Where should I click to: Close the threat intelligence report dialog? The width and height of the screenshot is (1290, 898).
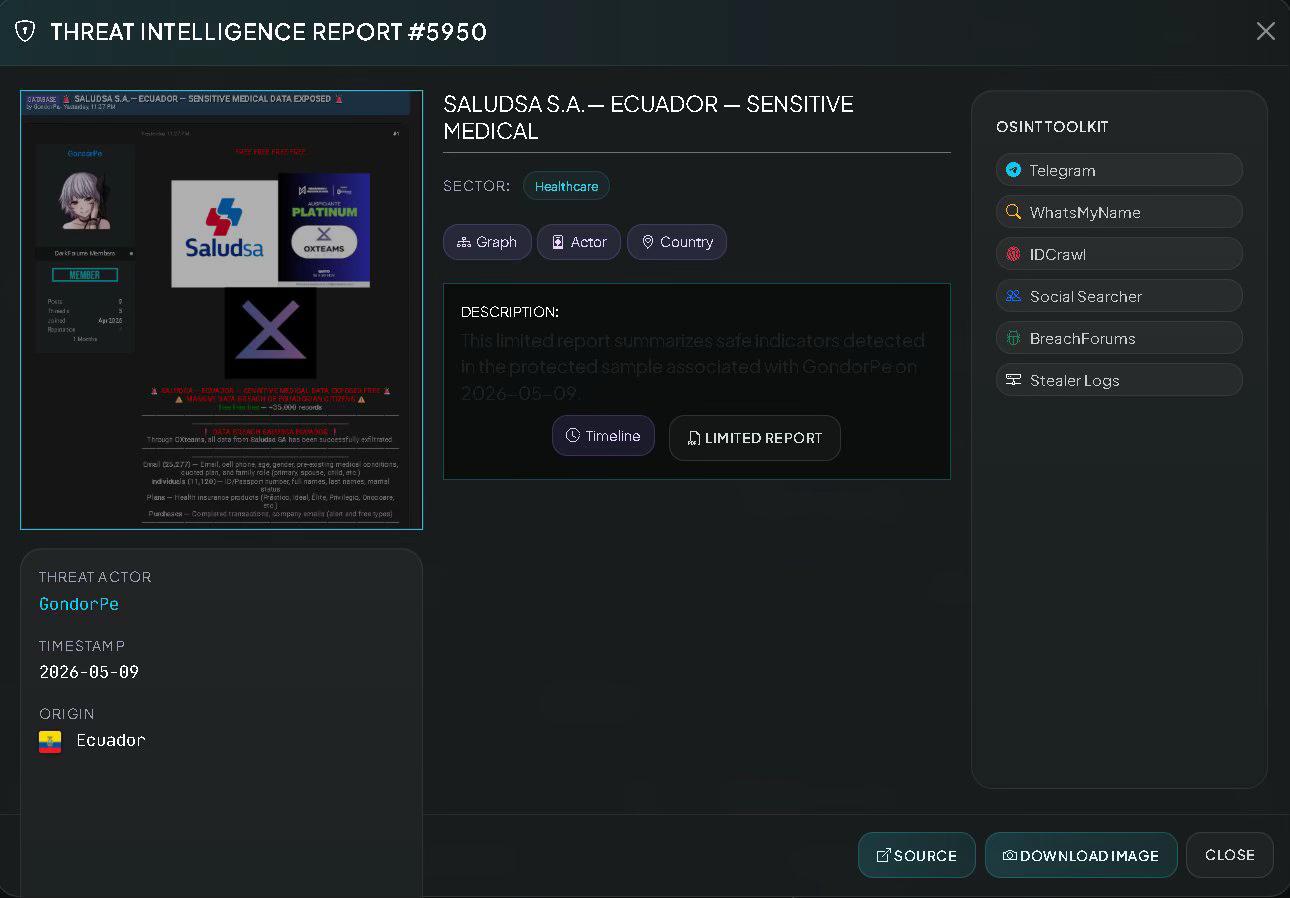[x=1265, y=32]
